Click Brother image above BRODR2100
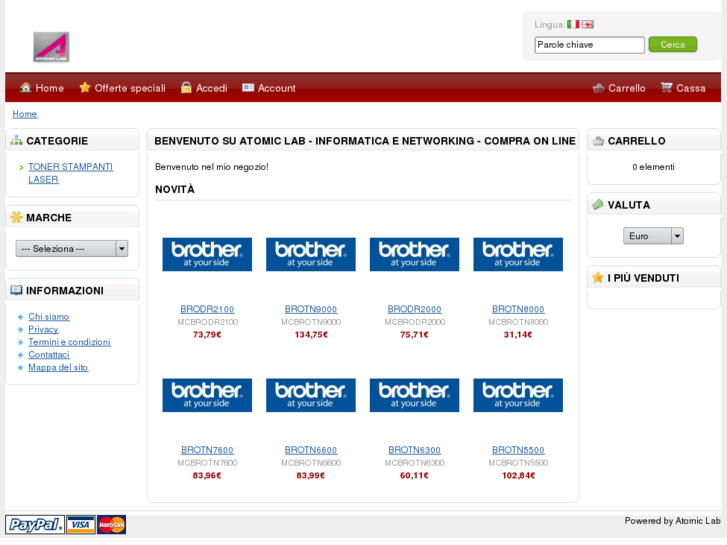Viewport: 727px width, 545px height. click(x=207, y=254)
